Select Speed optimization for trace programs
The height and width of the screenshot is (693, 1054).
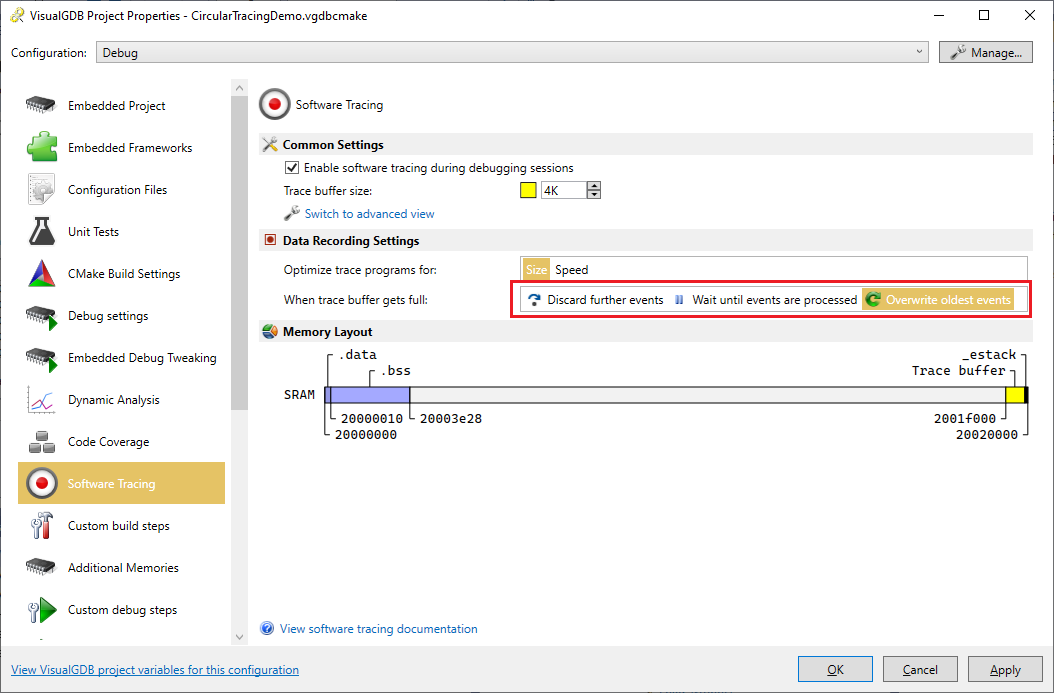[x=571, y=270]
